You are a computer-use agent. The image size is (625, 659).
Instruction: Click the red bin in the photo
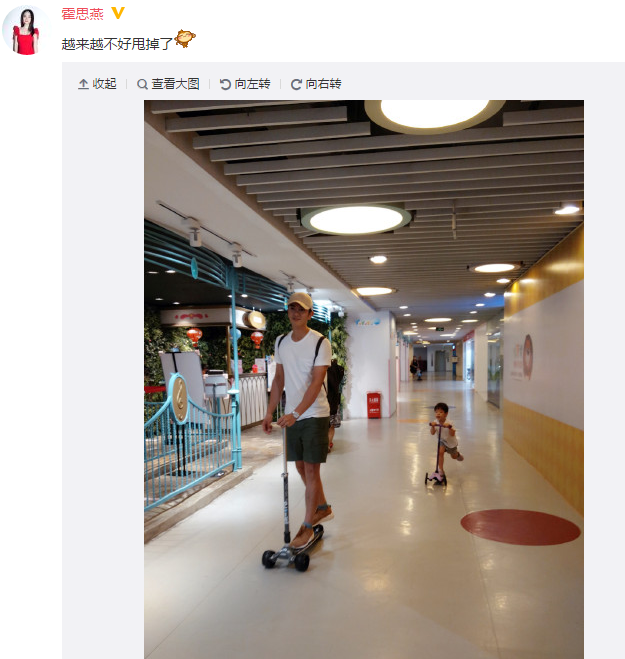tap(374, 405)
